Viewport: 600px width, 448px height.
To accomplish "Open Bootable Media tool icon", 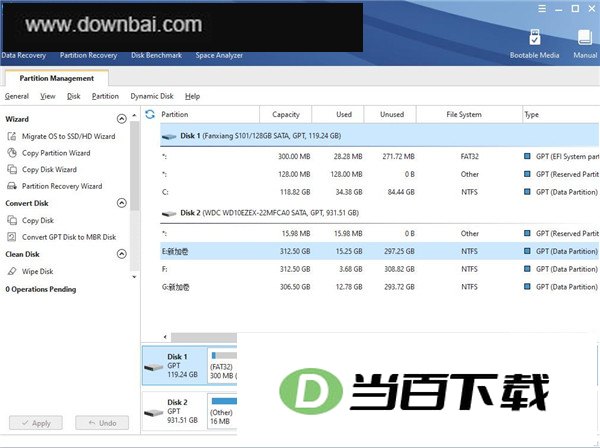I will tap(535, 37).
